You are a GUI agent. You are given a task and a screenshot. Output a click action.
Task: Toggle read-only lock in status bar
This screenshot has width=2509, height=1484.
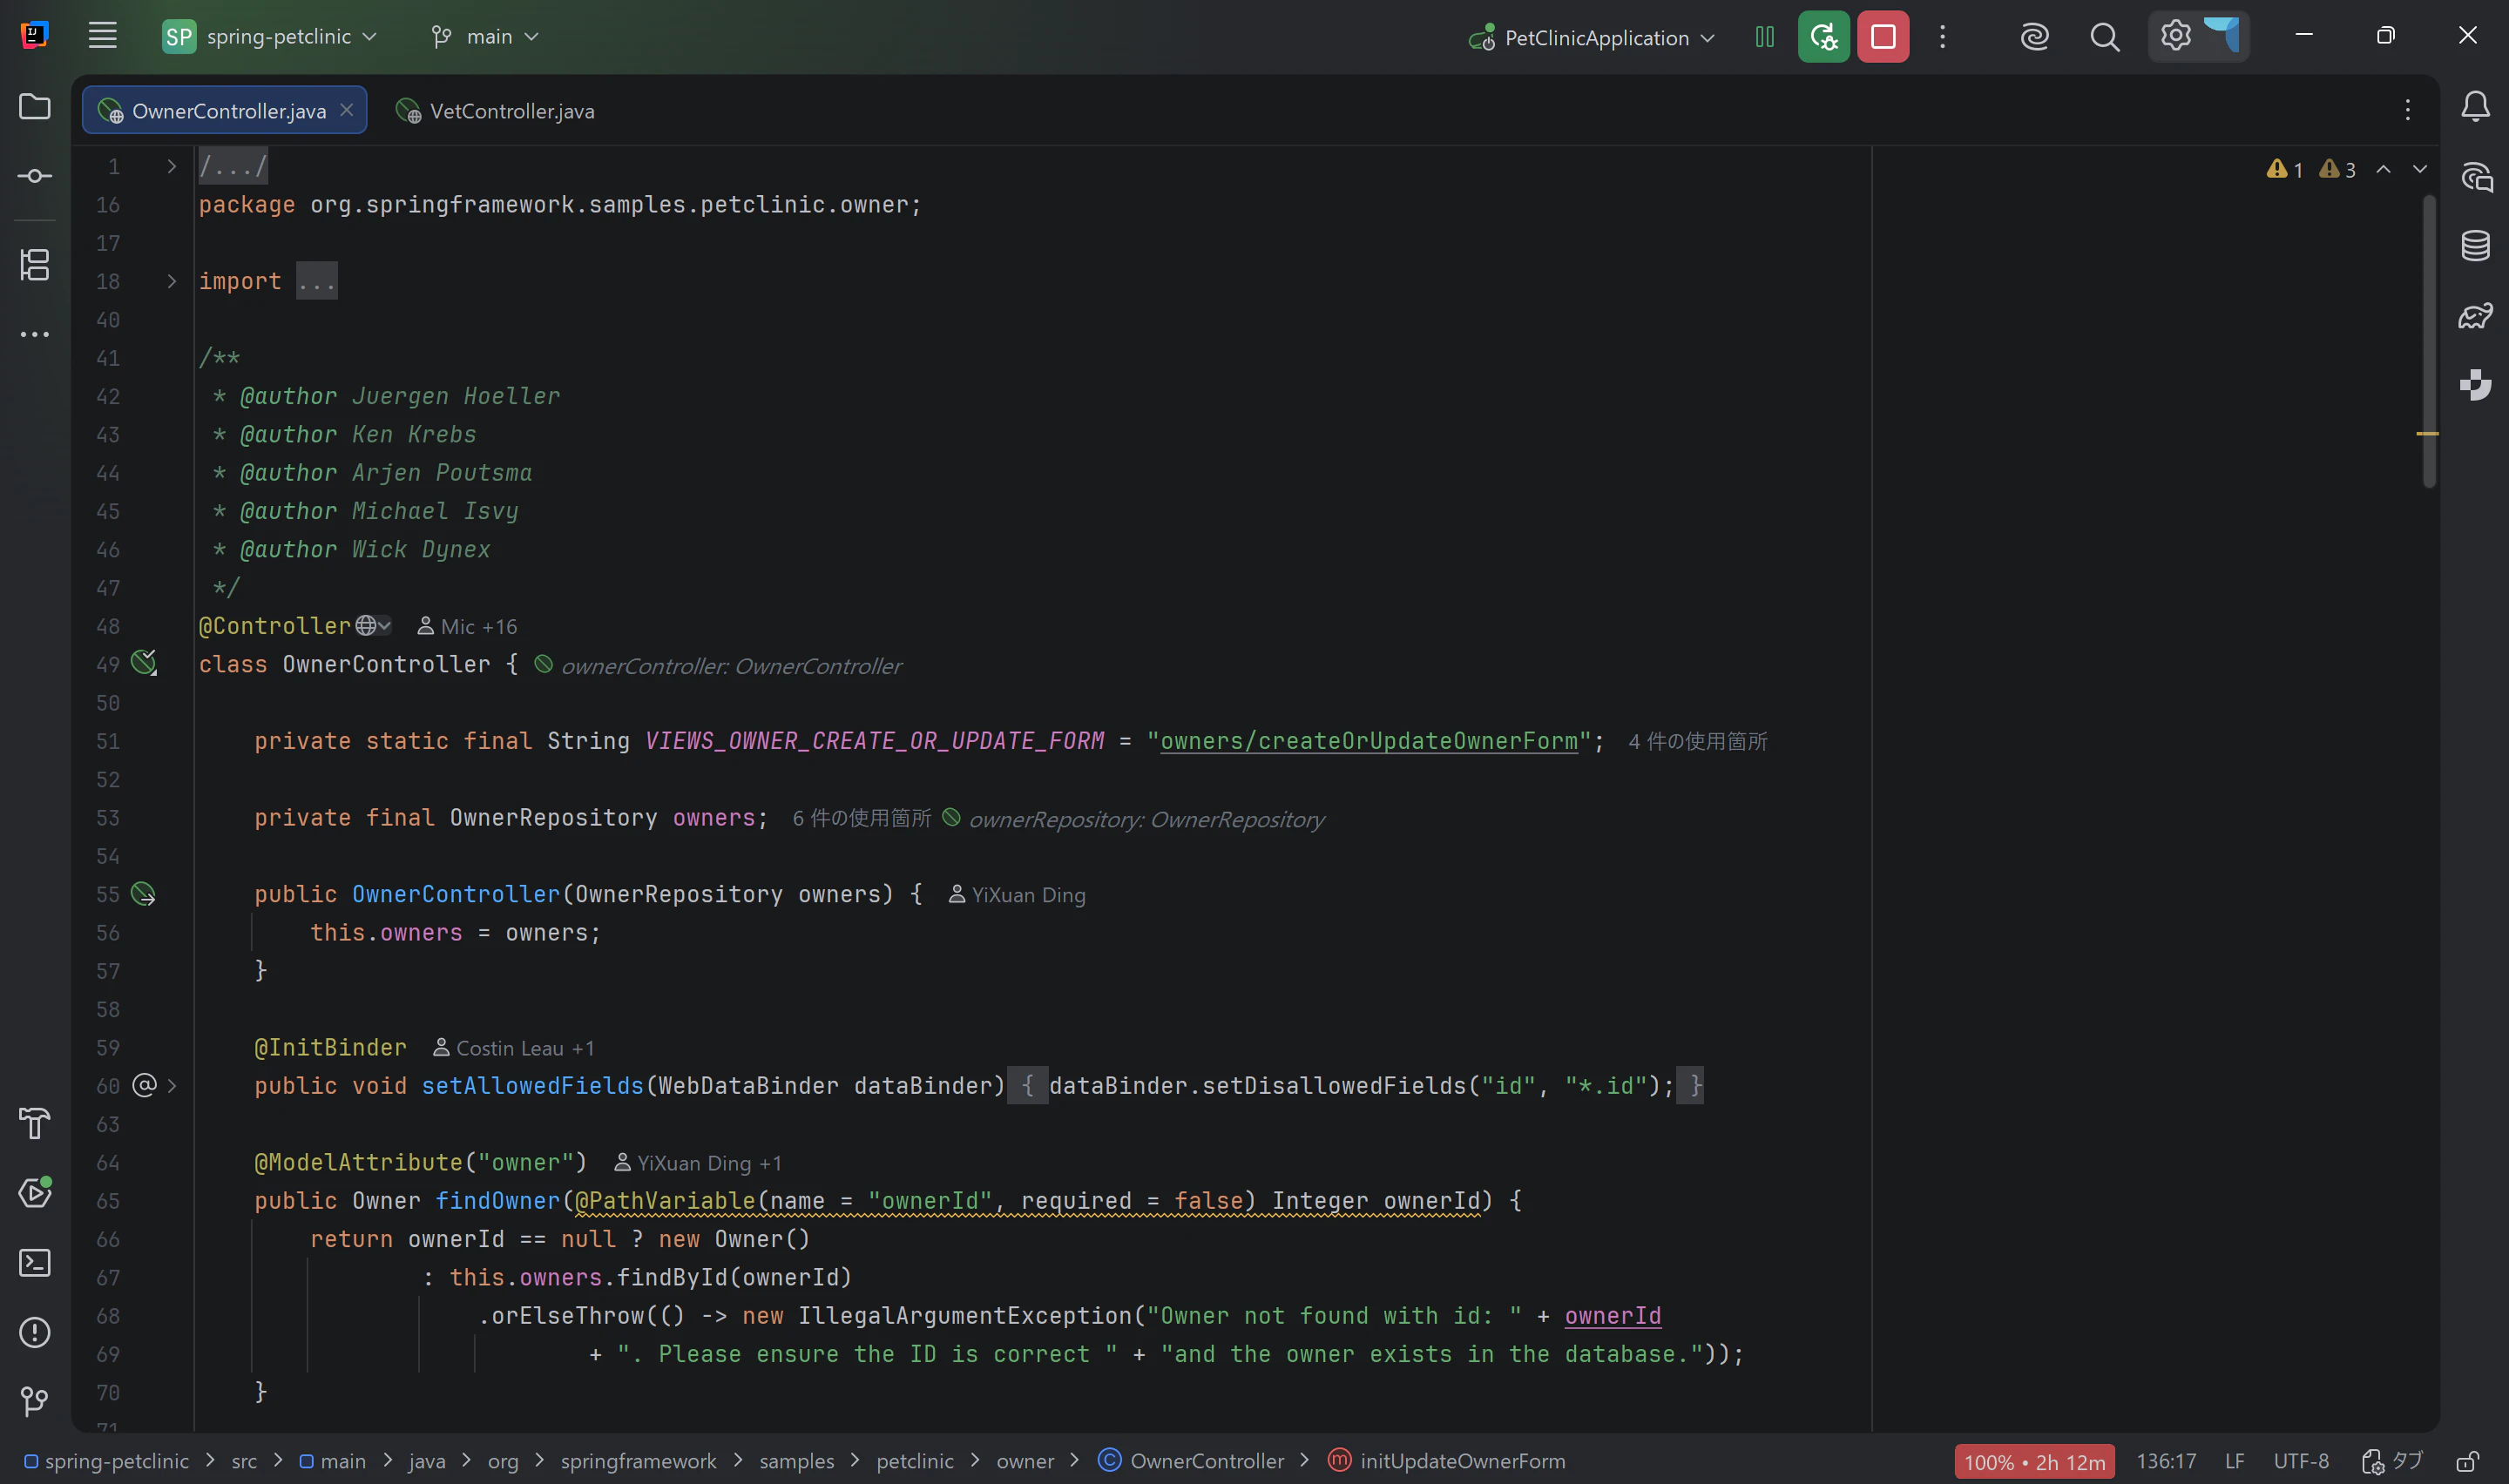pyautogui.click(x=2468, y=1462)
